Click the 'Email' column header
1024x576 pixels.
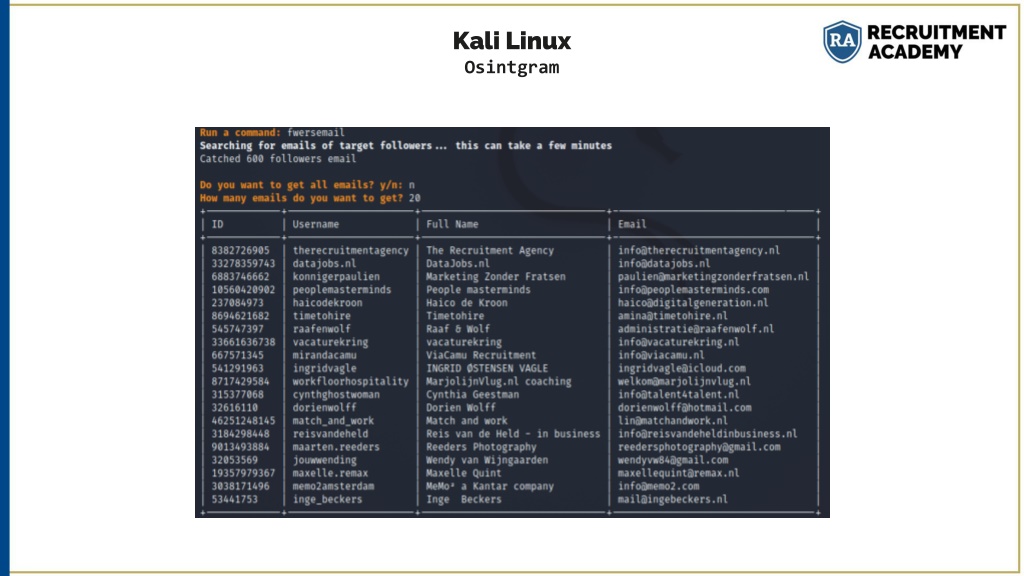tap(632, 224)
